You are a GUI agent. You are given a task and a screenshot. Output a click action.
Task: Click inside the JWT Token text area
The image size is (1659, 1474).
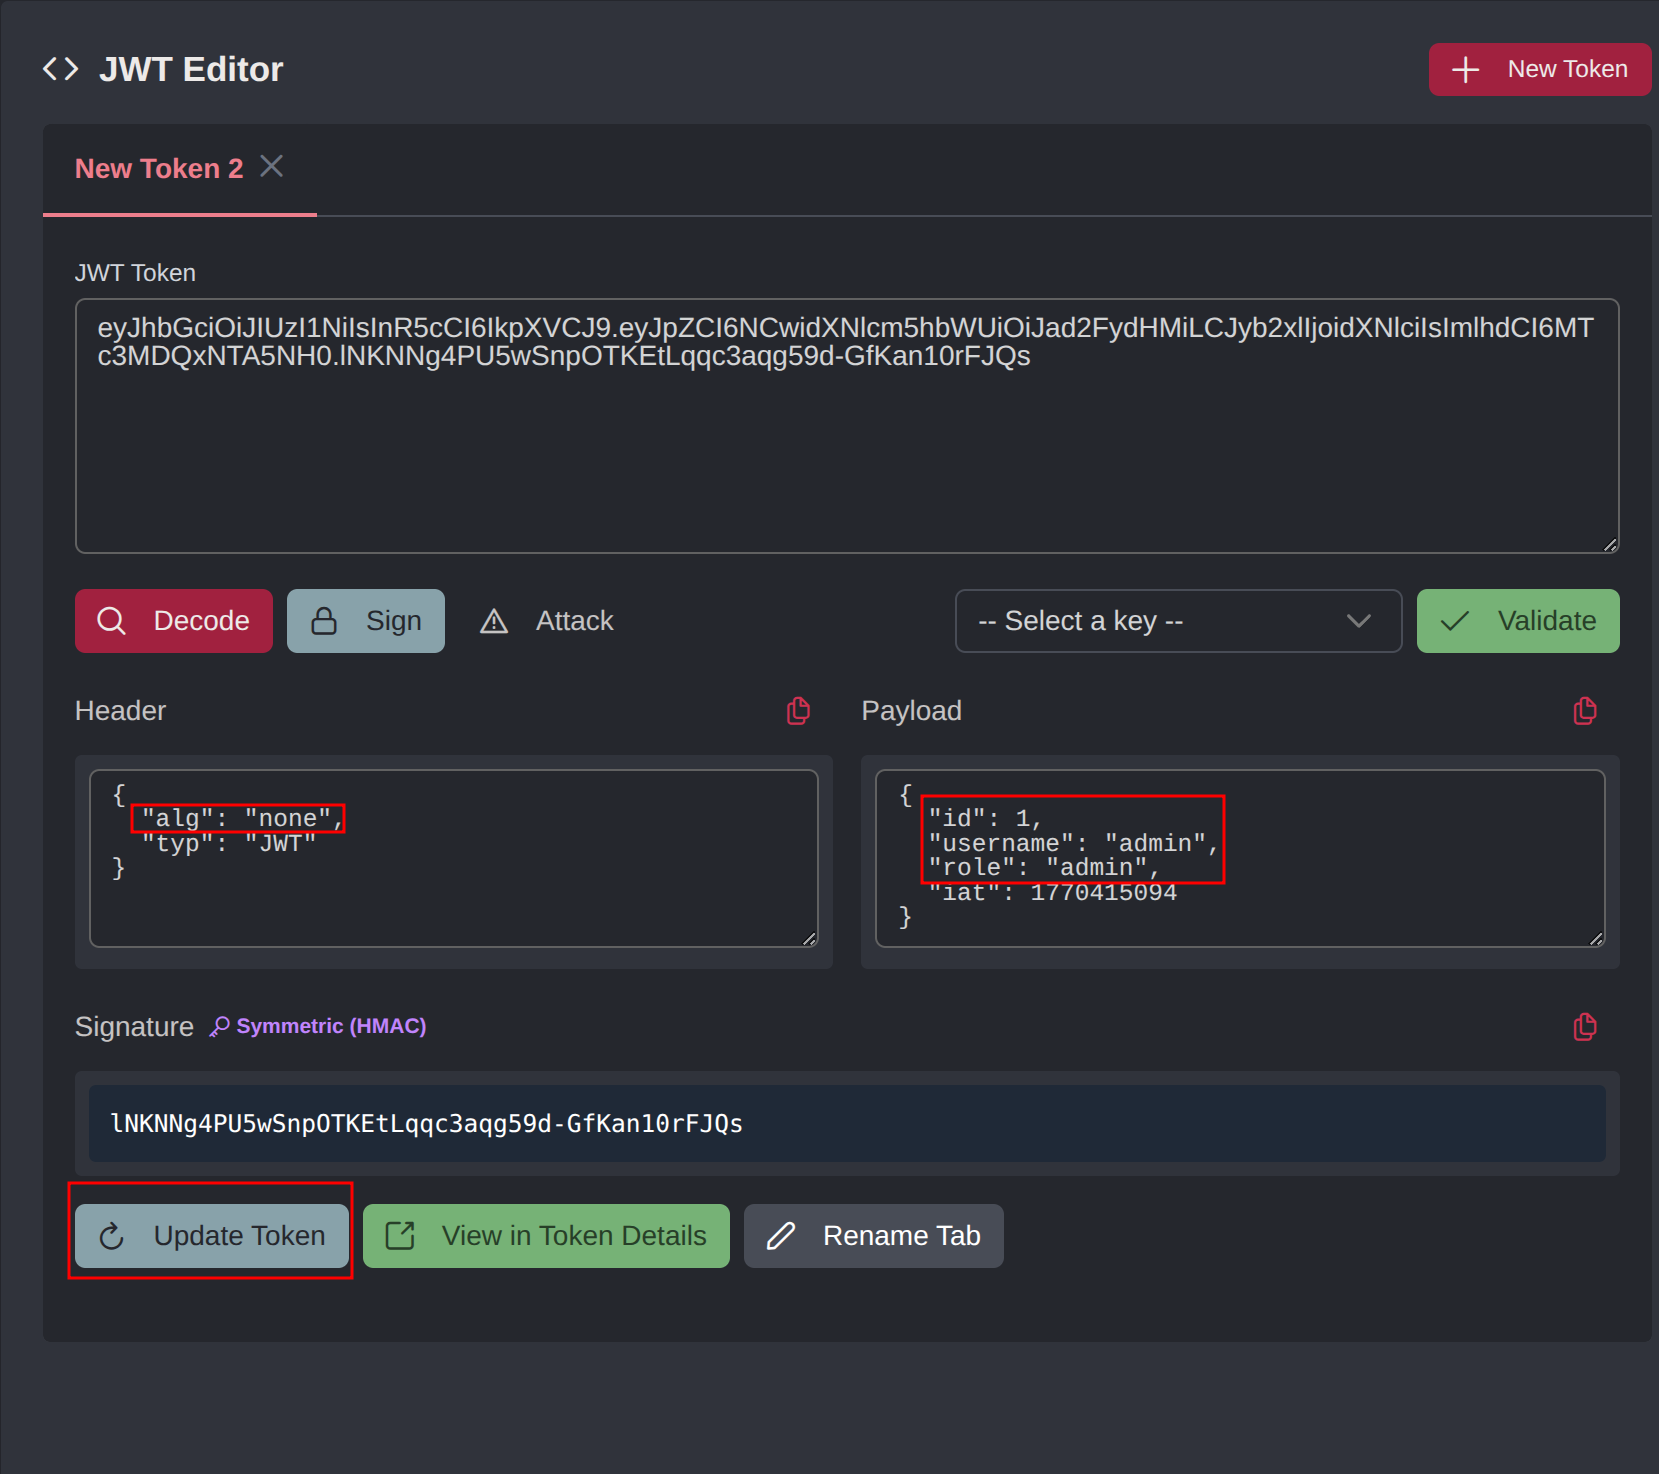(847, 426)
